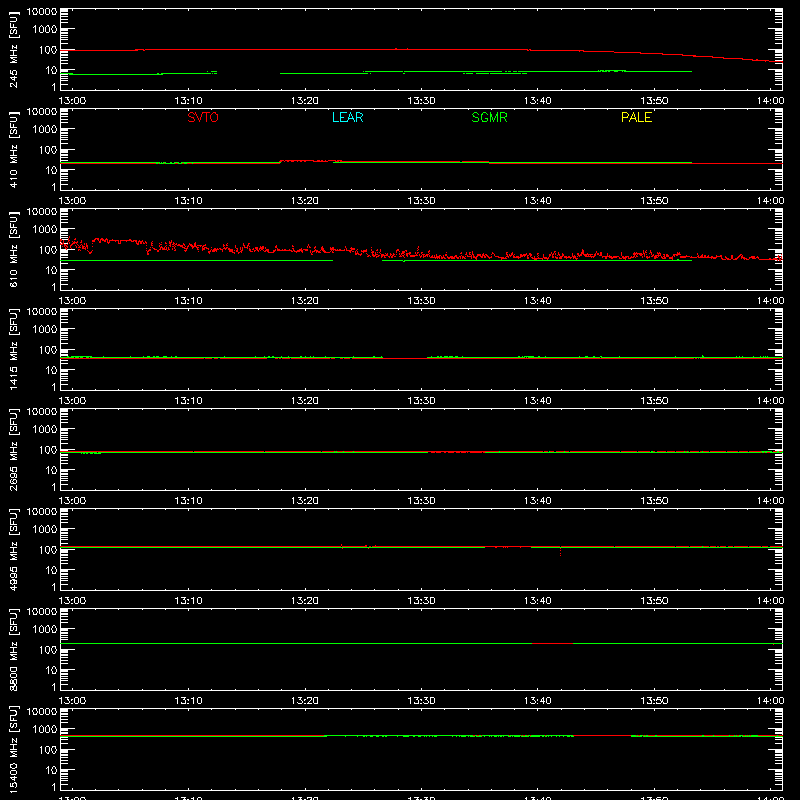Click the 245 MHz panel's 13:10 time label
The height and width of the screenshot is (800, 800).
pyautogui.click(x=188, y=101)
